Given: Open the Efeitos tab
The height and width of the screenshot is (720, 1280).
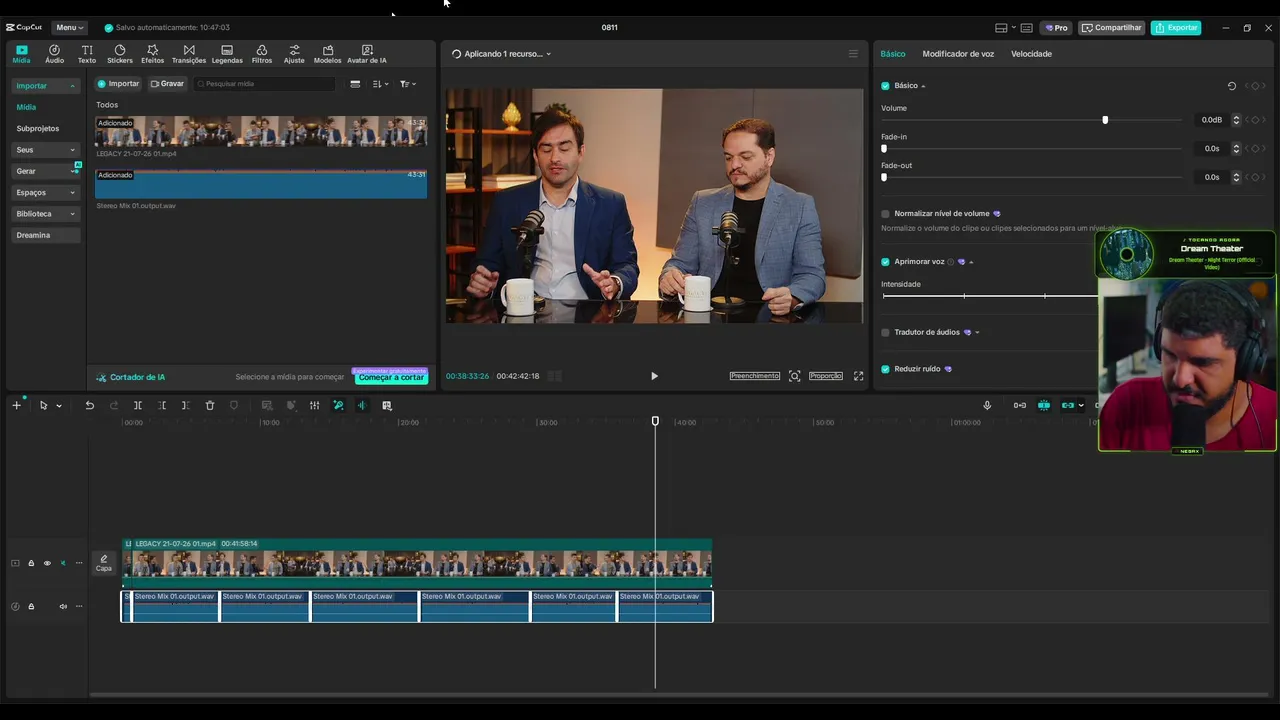Looking at the screenshot, I should tap(153, 54).
